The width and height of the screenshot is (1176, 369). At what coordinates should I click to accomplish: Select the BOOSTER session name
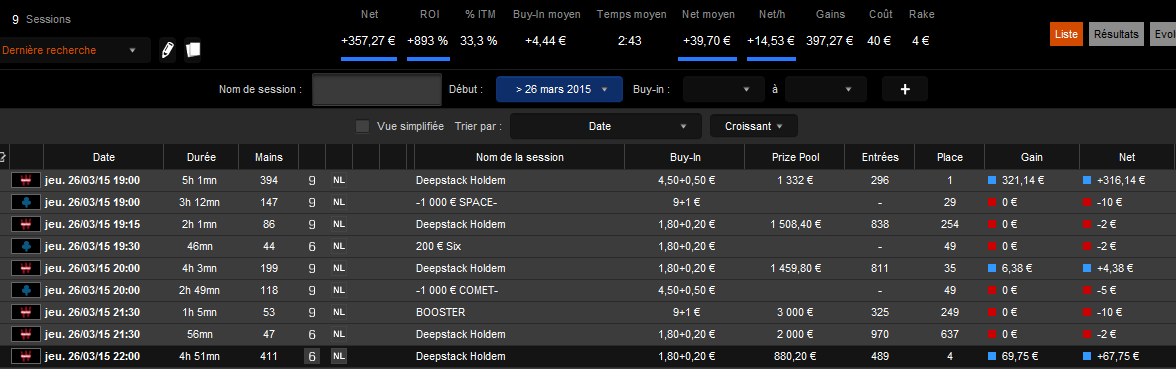[x=441, y=312]
